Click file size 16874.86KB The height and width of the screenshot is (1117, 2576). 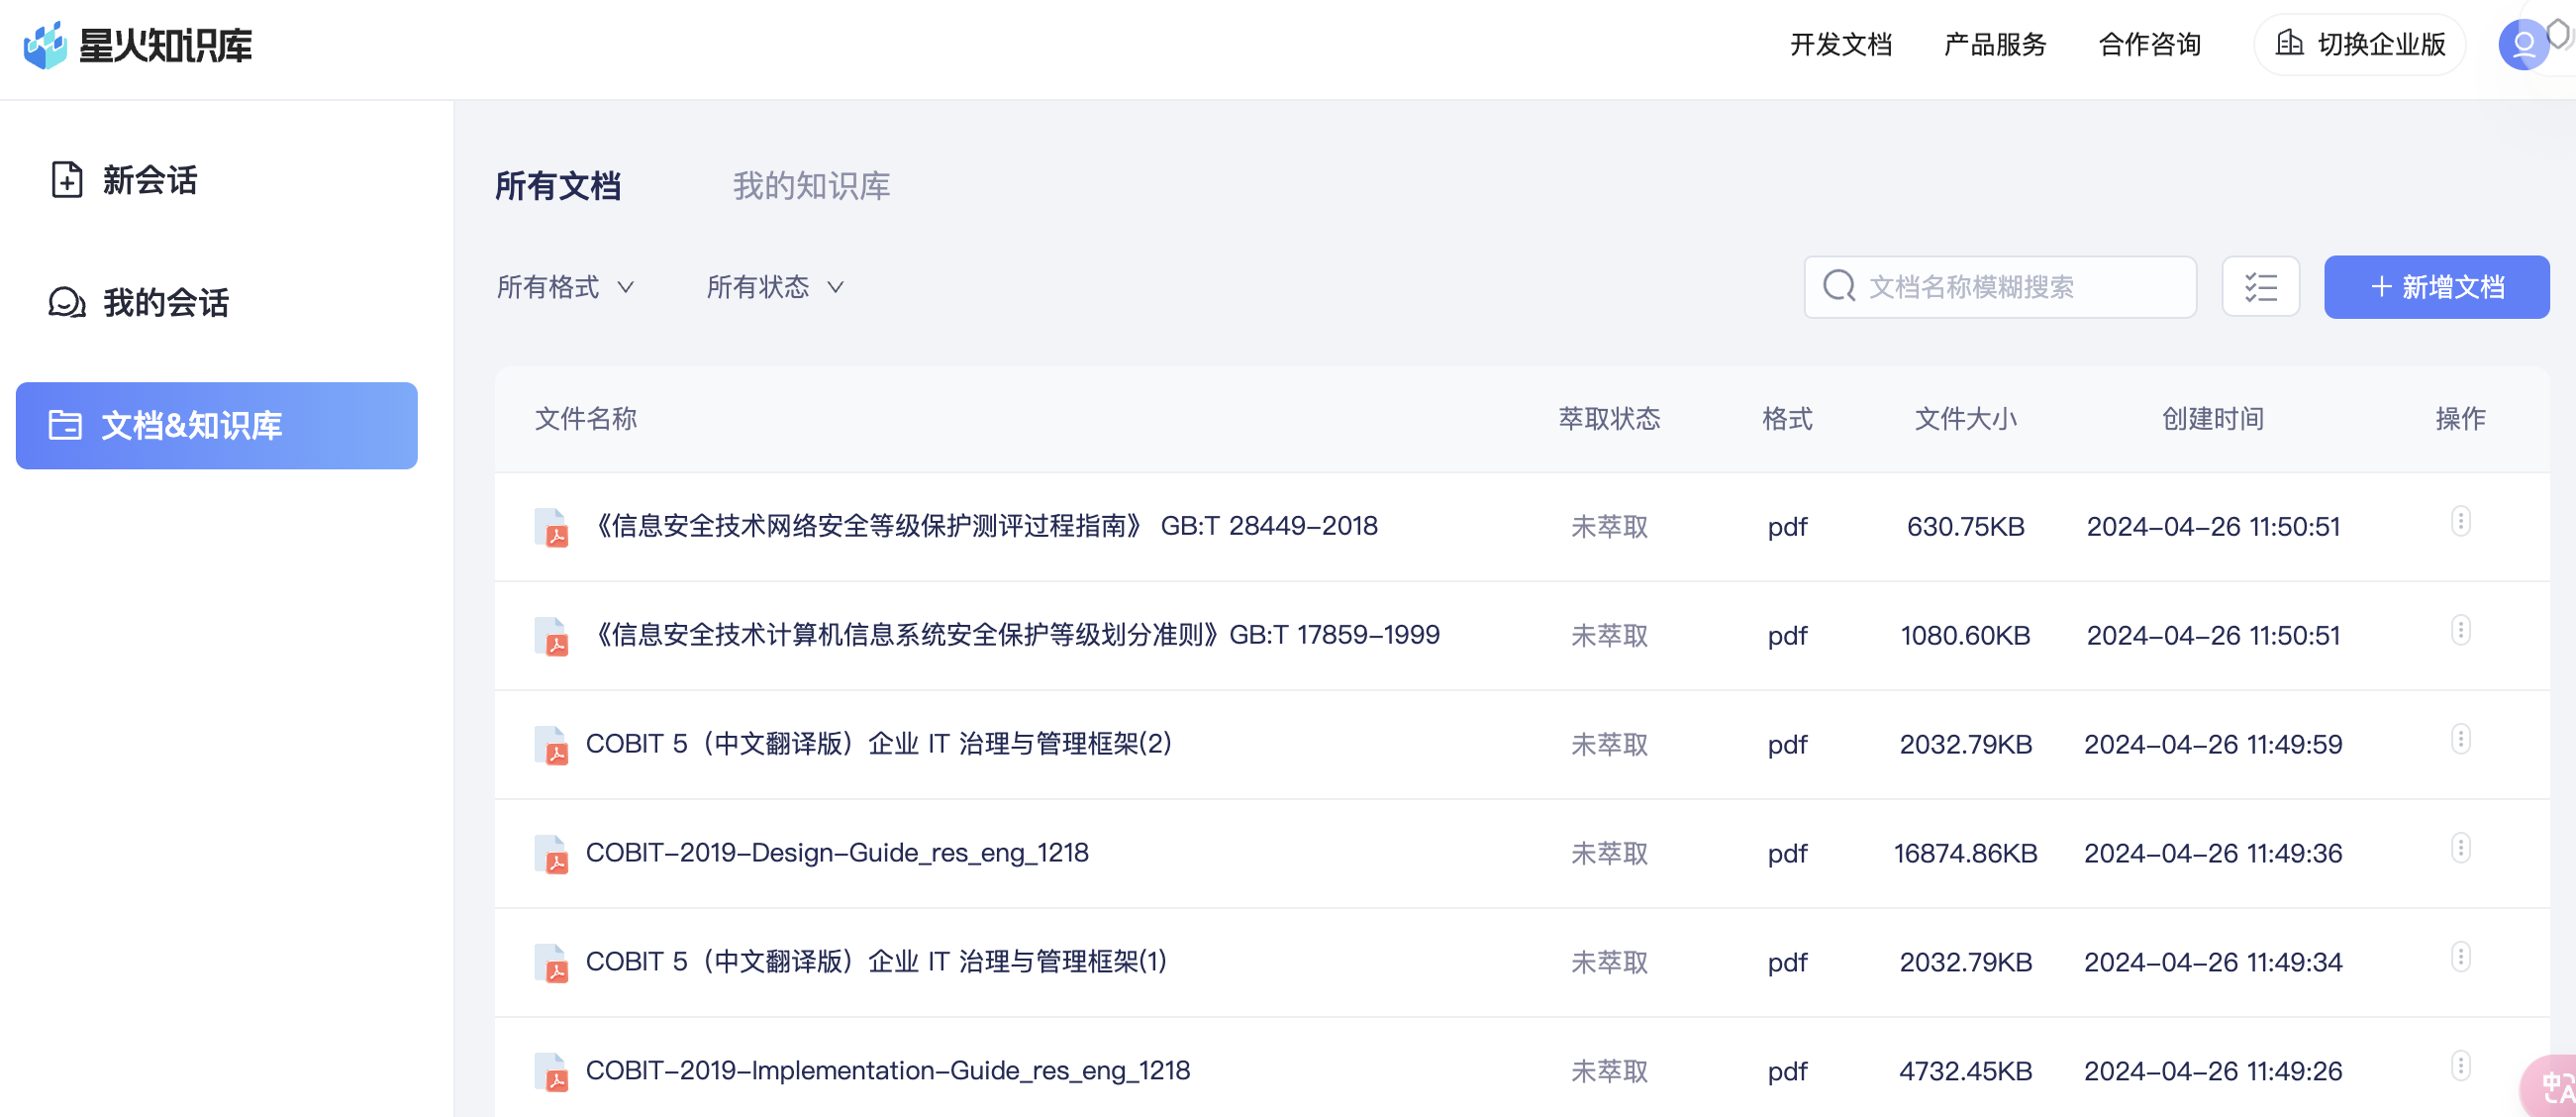pyautogui.click(x=1965, y=854)
